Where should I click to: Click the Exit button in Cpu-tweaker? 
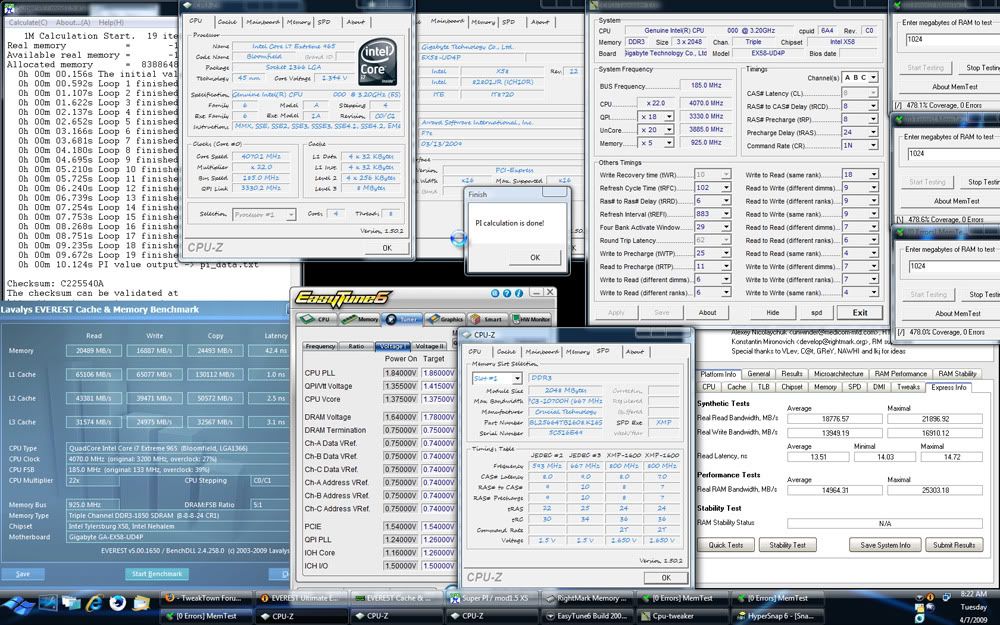(x=860, y=312)
